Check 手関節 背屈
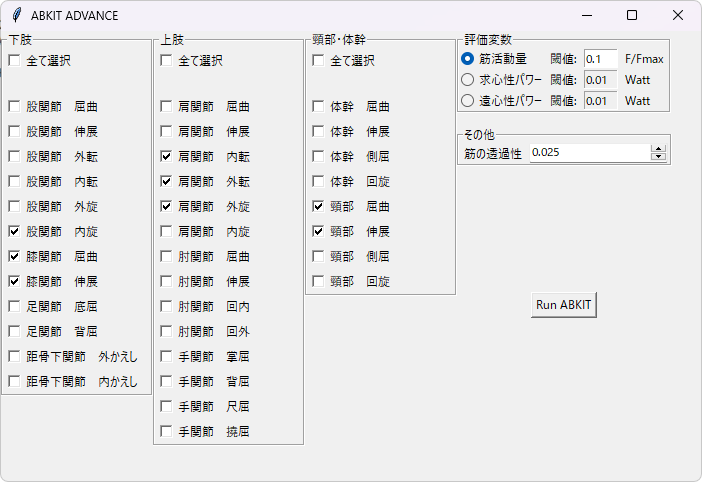 click(x=166, y=382)
